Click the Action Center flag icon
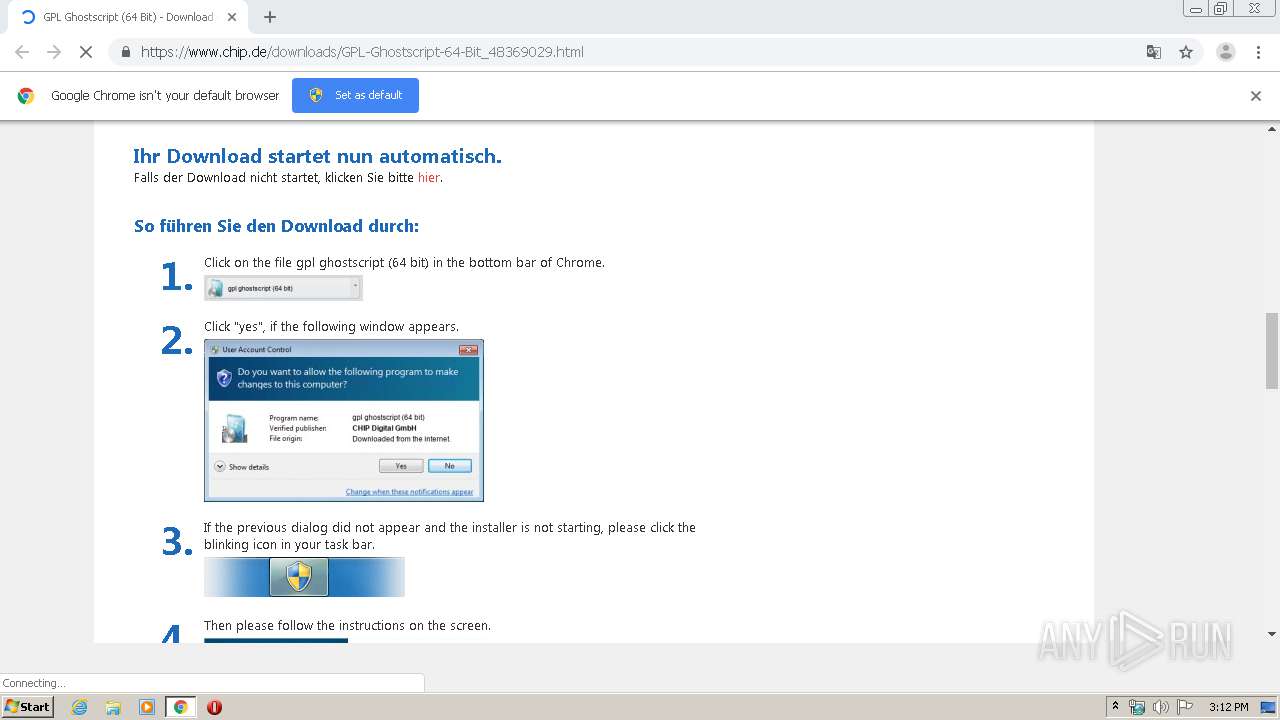The width and height of the screenshot is (1280, 720). 1185,707
